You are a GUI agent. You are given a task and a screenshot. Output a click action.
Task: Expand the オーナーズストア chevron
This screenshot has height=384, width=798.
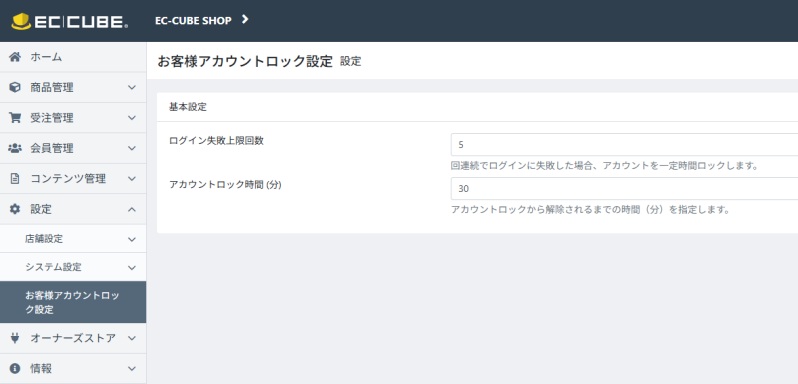pyautogui.click(x=132, y=338)
